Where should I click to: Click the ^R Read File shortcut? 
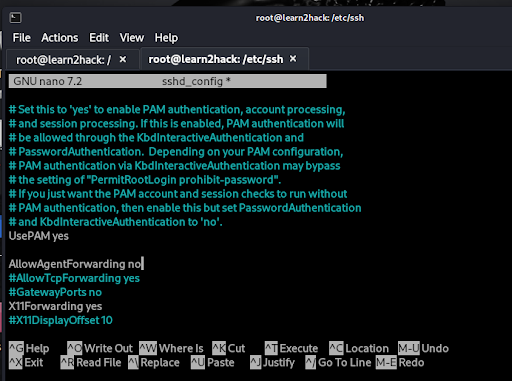(x=91, y=363)
